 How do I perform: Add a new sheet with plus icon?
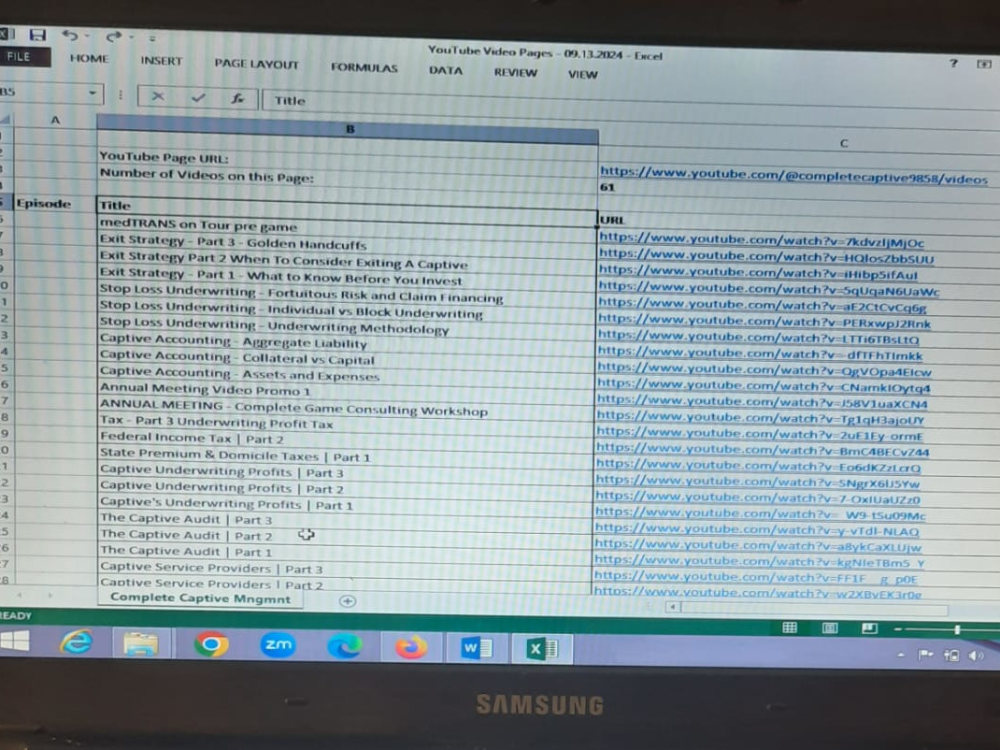coord(348,601)
